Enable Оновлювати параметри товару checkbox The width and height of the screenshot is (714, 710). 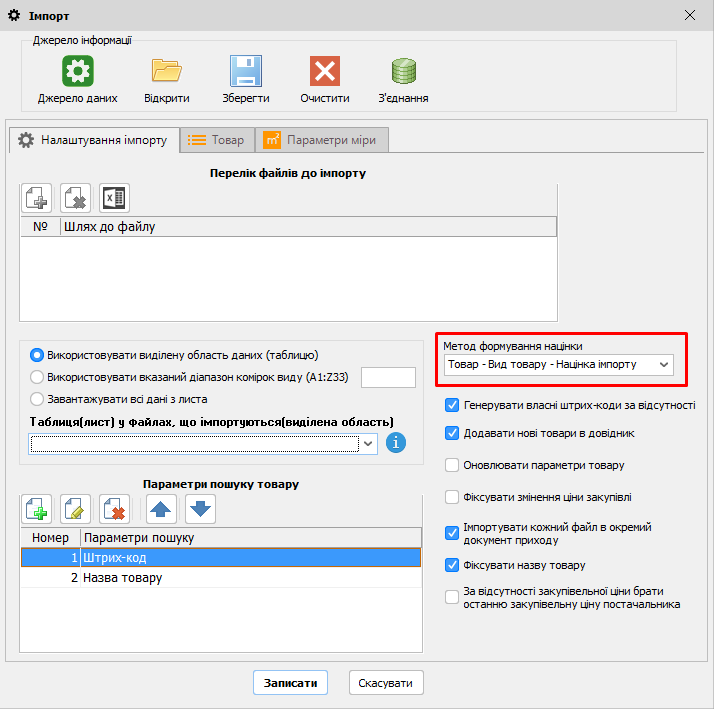point(452,465)
